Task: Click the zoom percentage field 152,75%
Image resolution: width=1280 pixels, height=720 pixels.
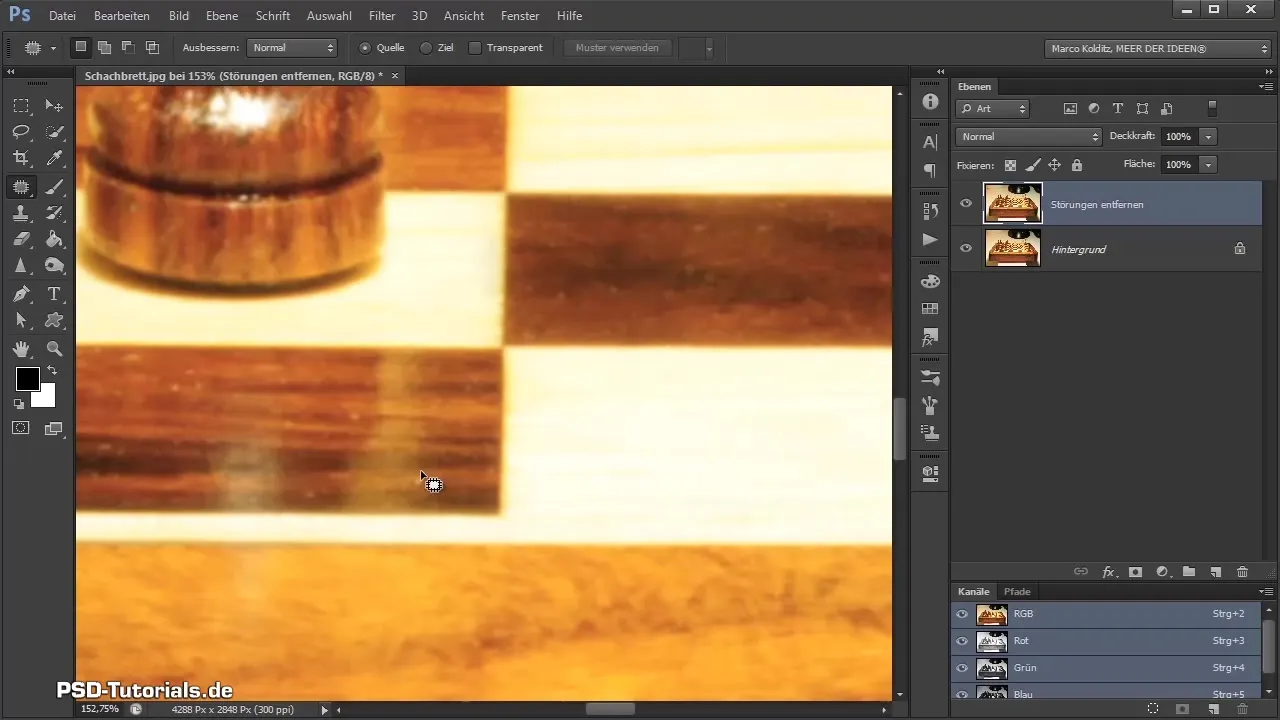Action: pos(100,709)
